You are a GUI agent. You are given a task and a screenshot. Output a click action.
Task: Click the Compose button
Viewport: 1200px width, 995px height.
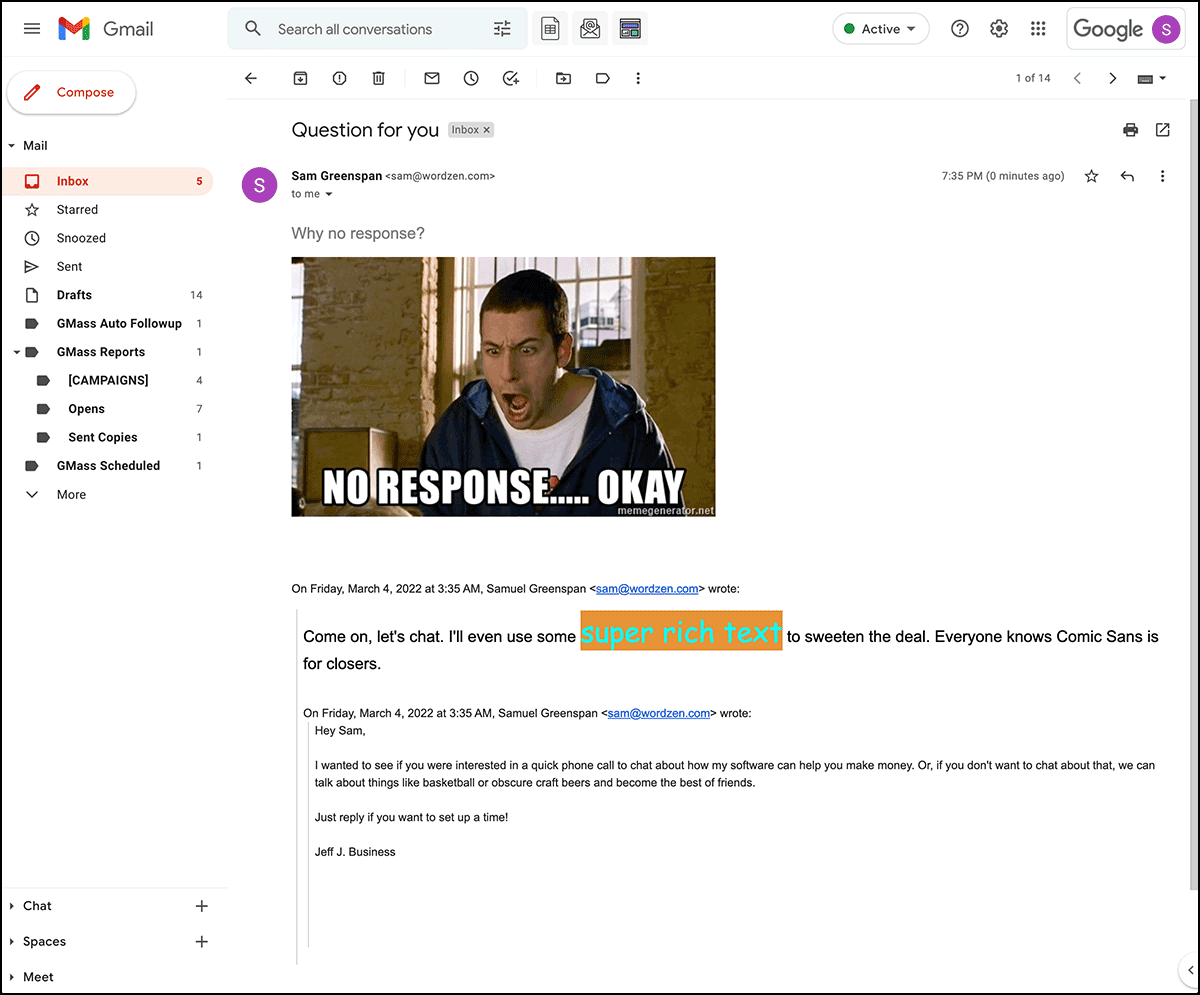point(71,93)
